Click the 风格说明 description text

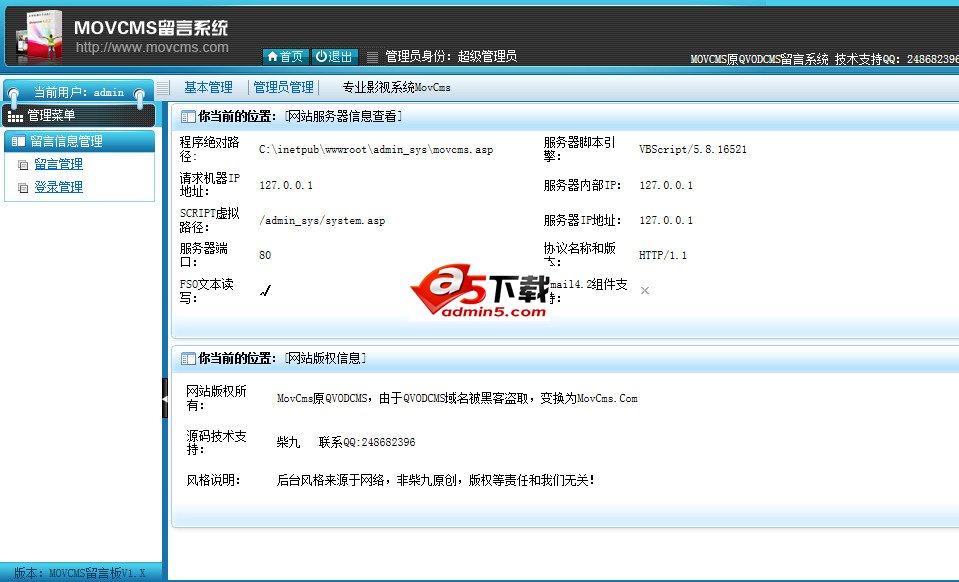tap(435, 481)
